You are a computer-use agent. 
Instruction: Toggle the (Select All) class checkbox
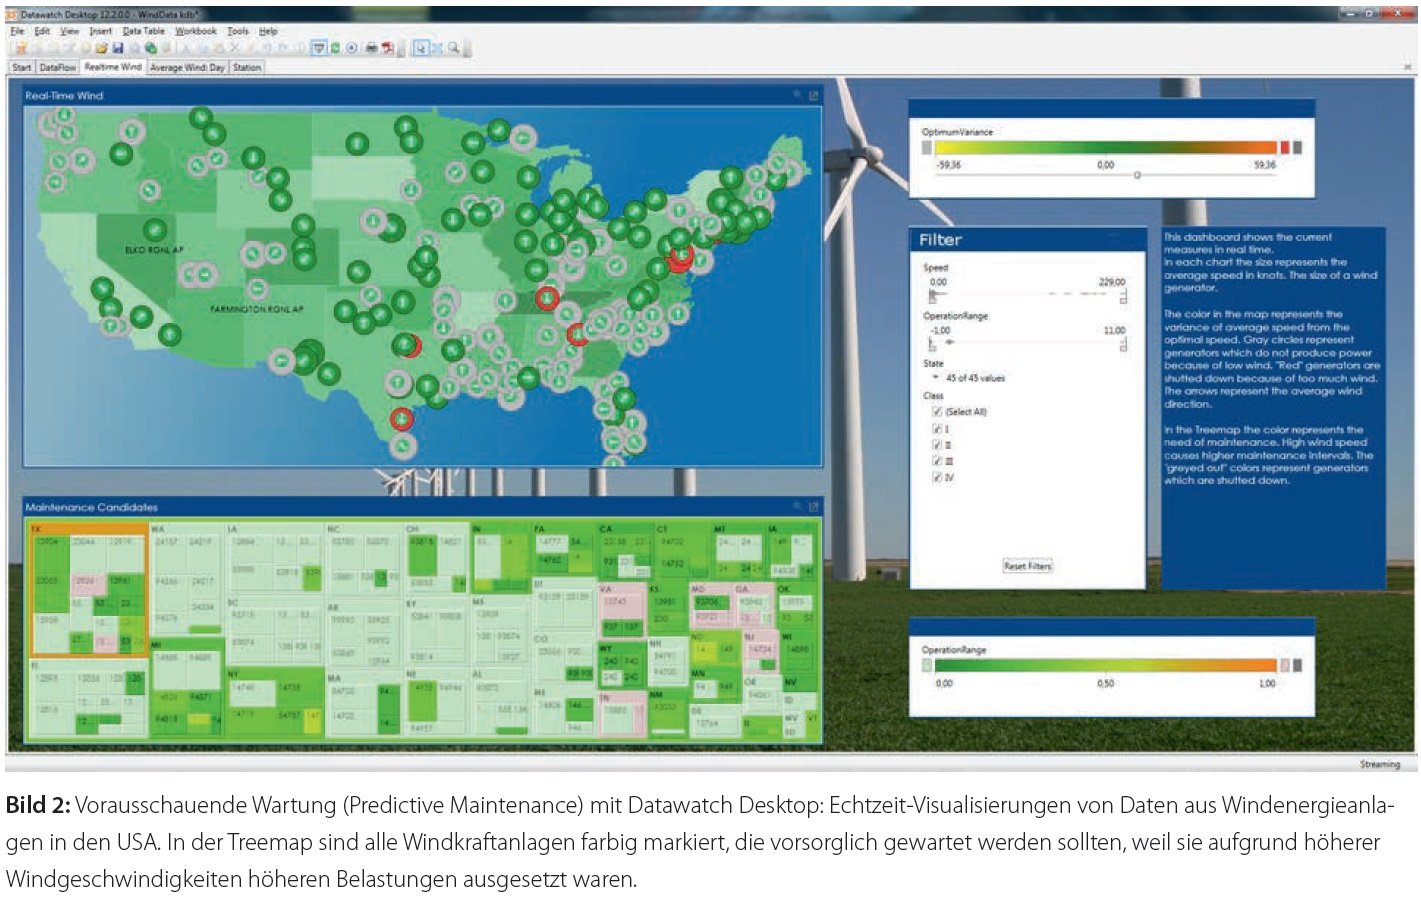click(x=937, y=412)
